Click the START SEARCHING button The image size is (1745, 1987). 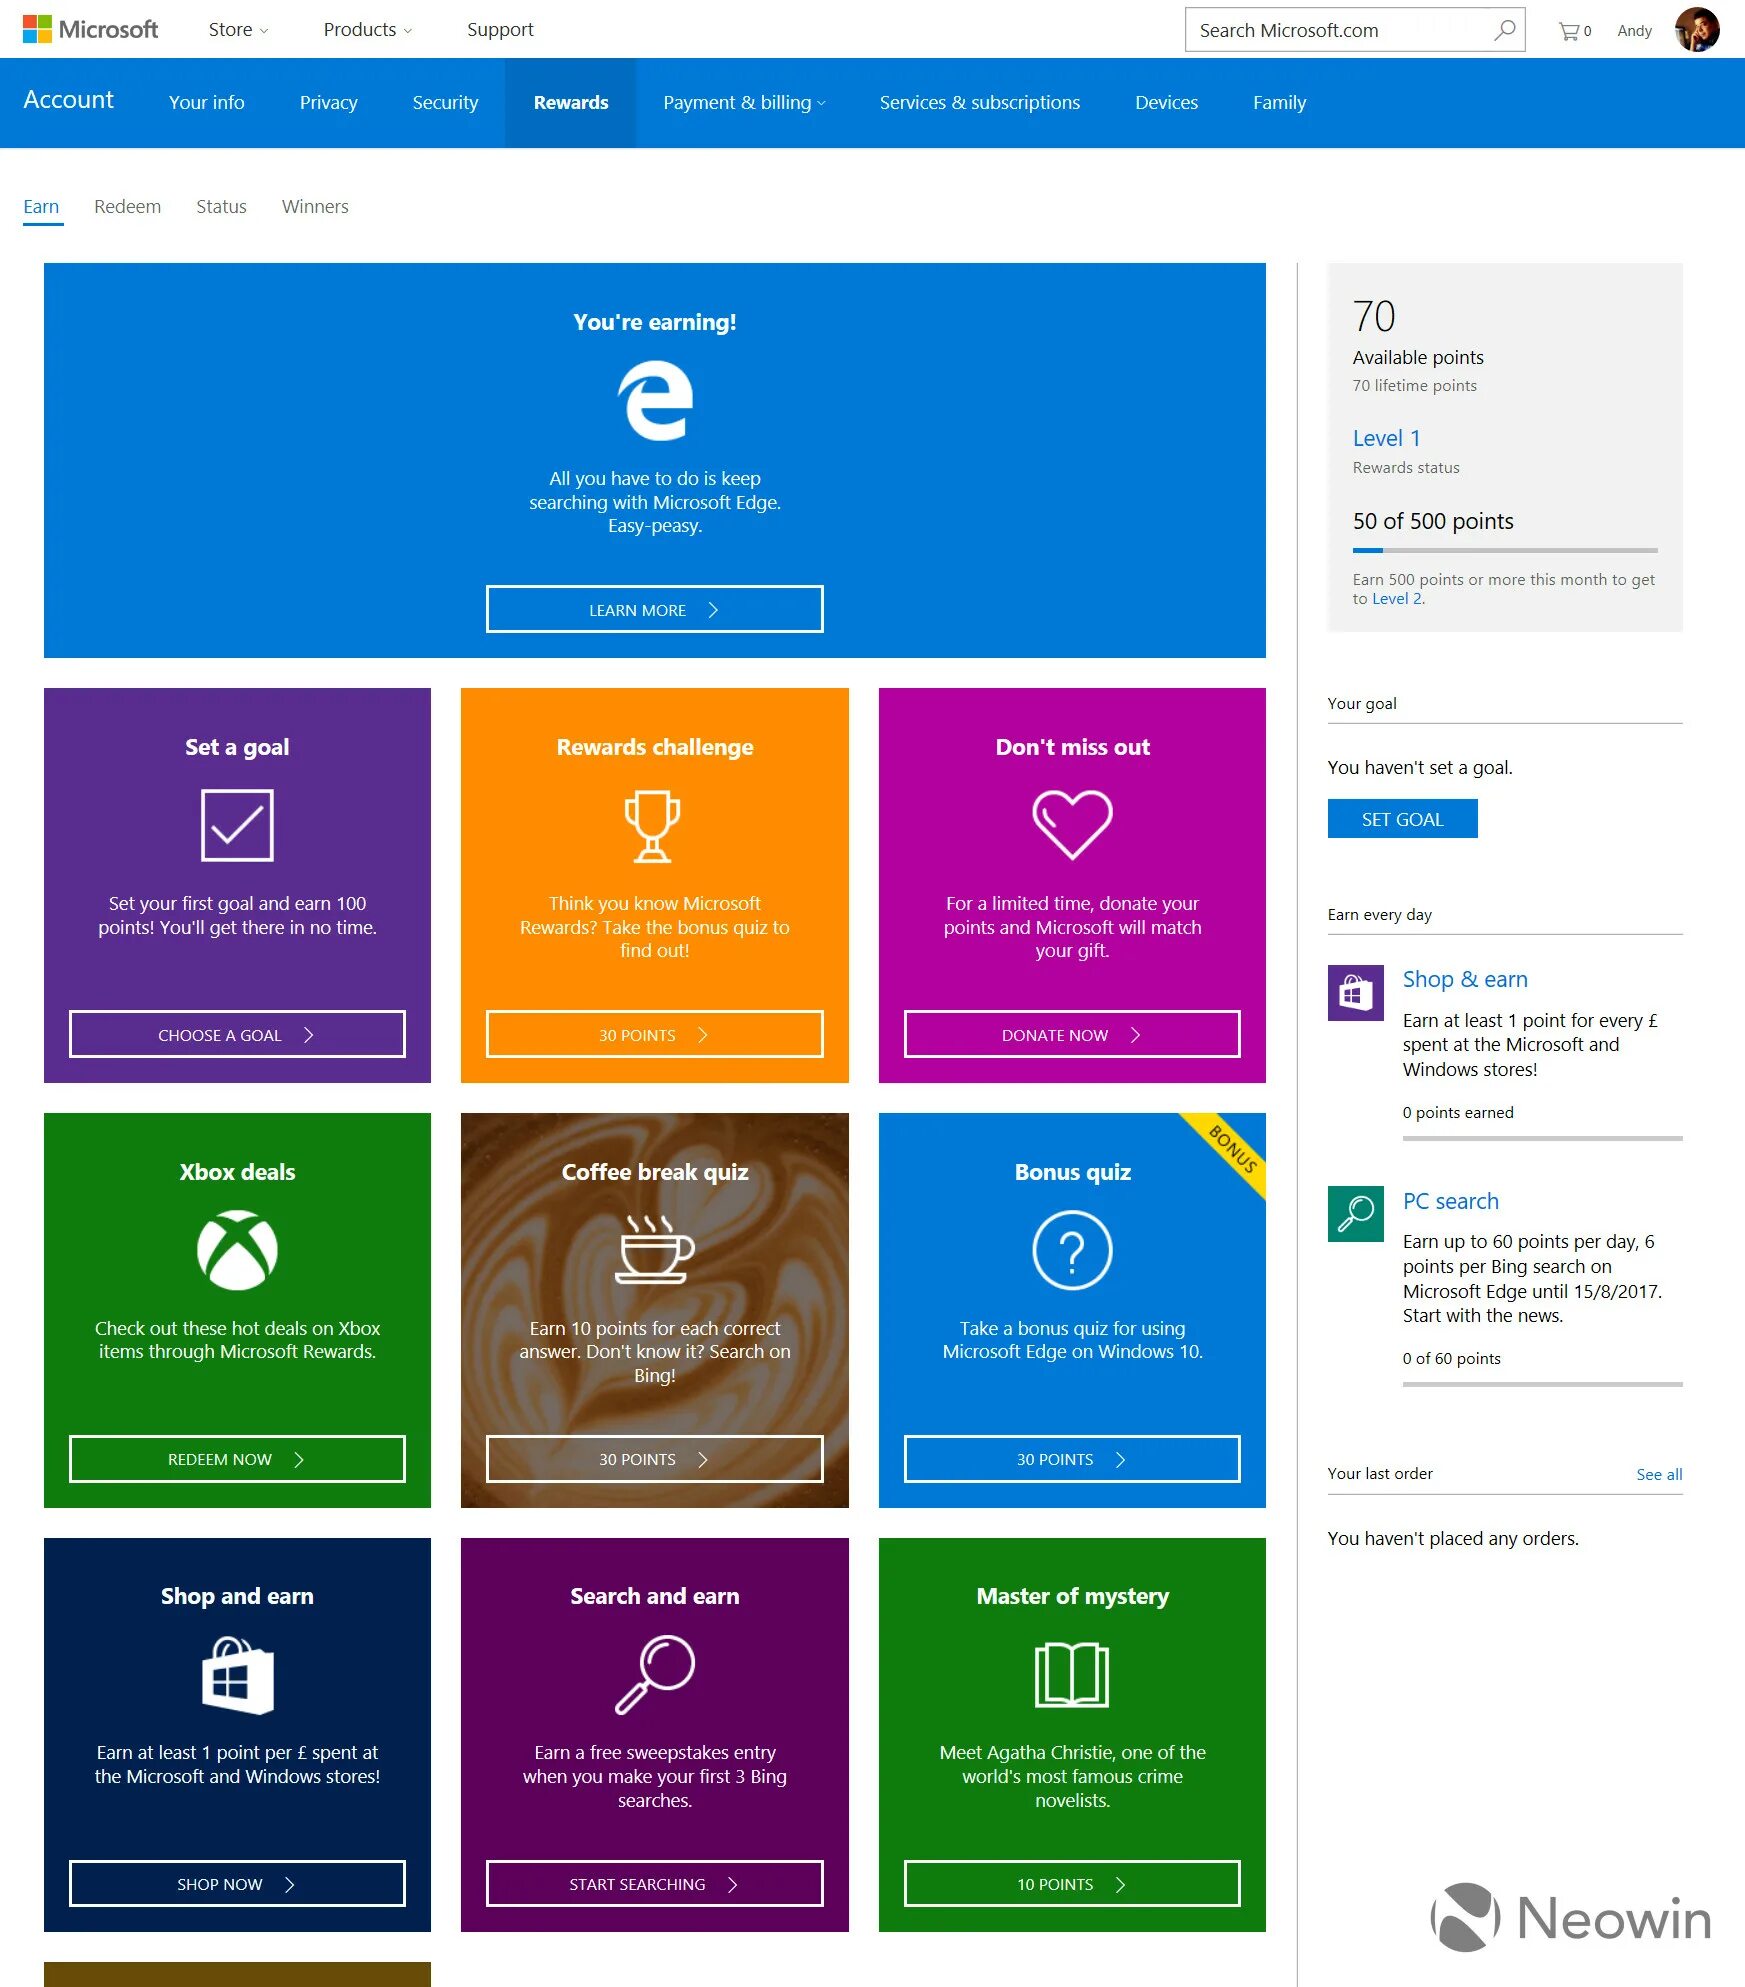click(655, 1885)
